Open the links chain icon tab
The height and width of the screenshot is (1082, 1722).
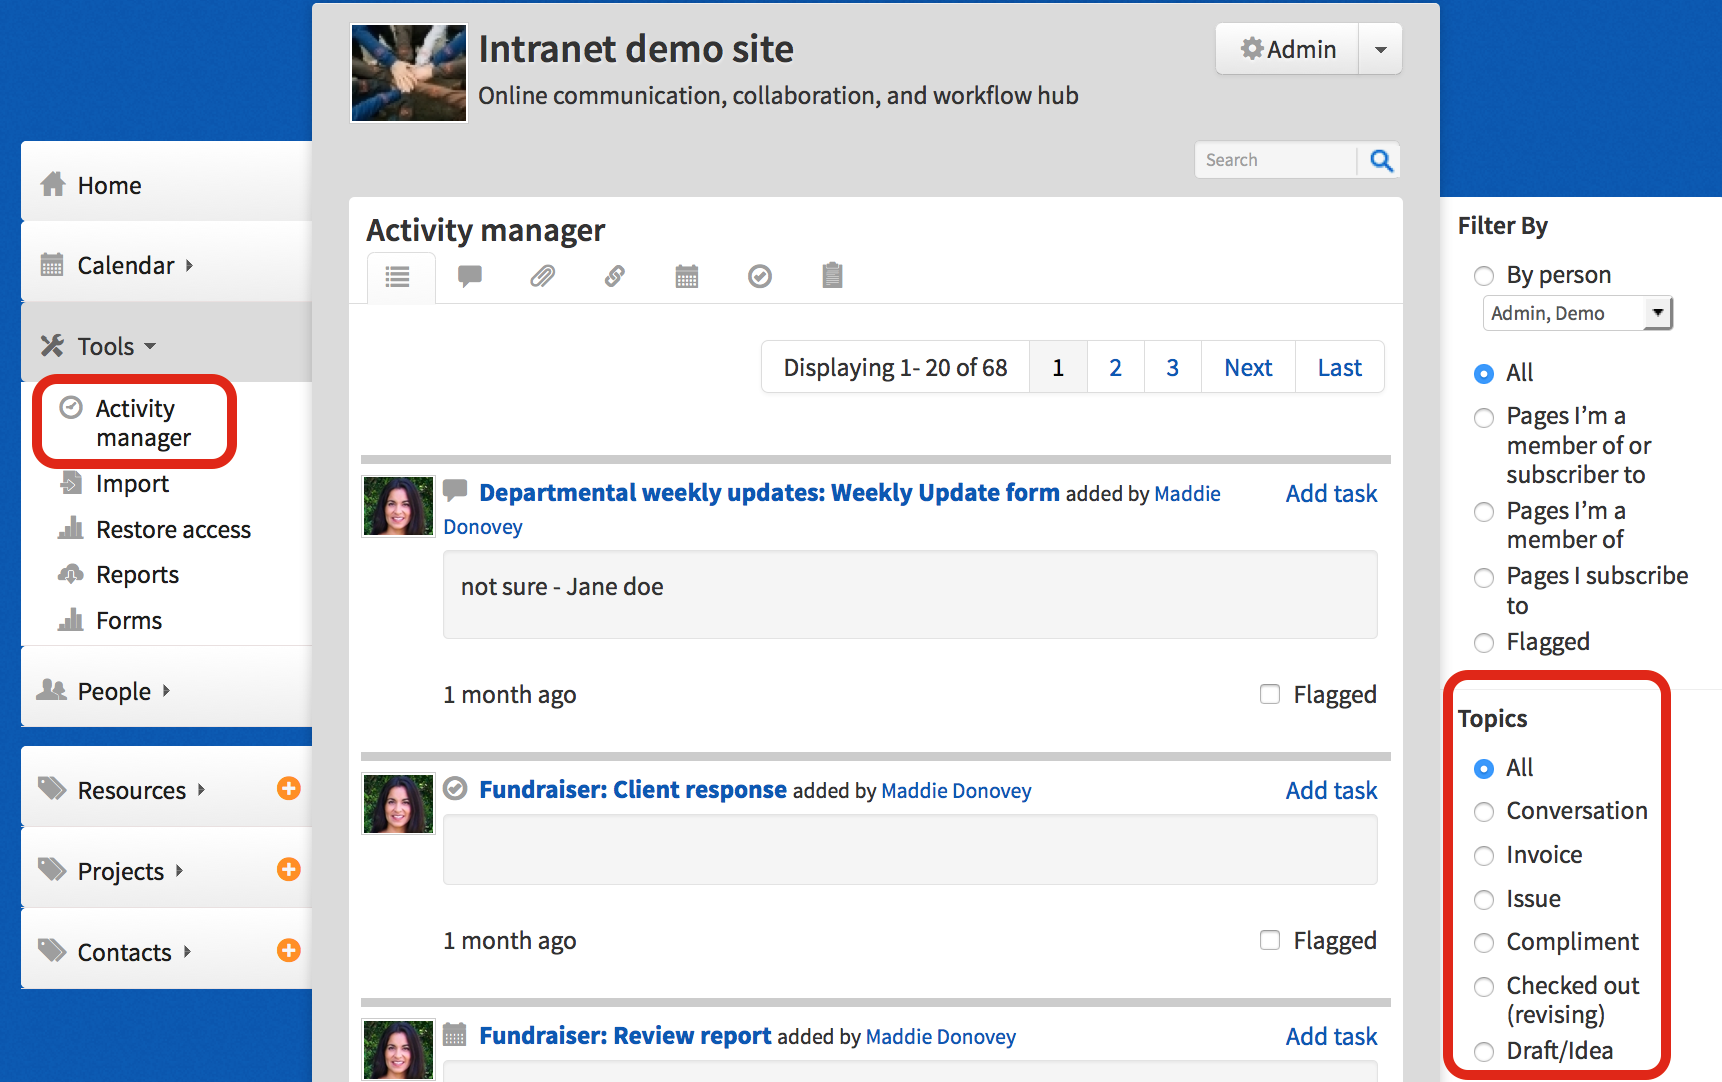[x=614, y=276]
